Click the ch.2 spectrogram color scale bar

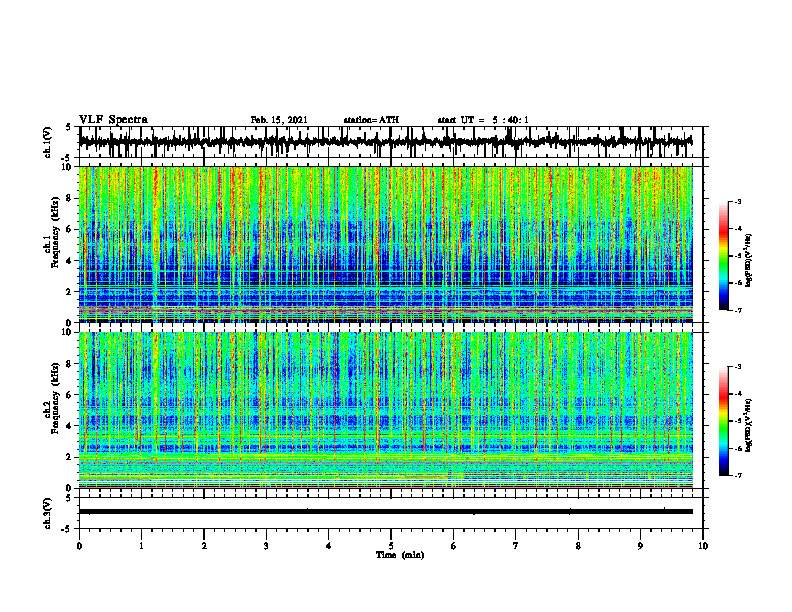724,421
